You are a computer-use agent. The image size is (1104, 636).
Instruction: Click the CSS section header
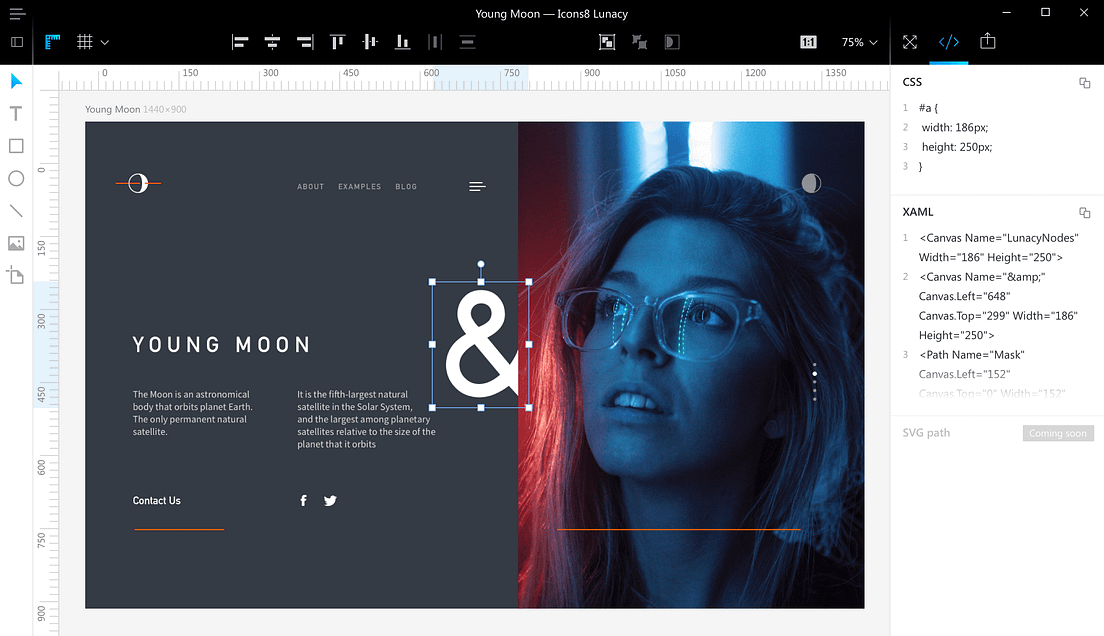pyautogui.click(x=912, y=82)
